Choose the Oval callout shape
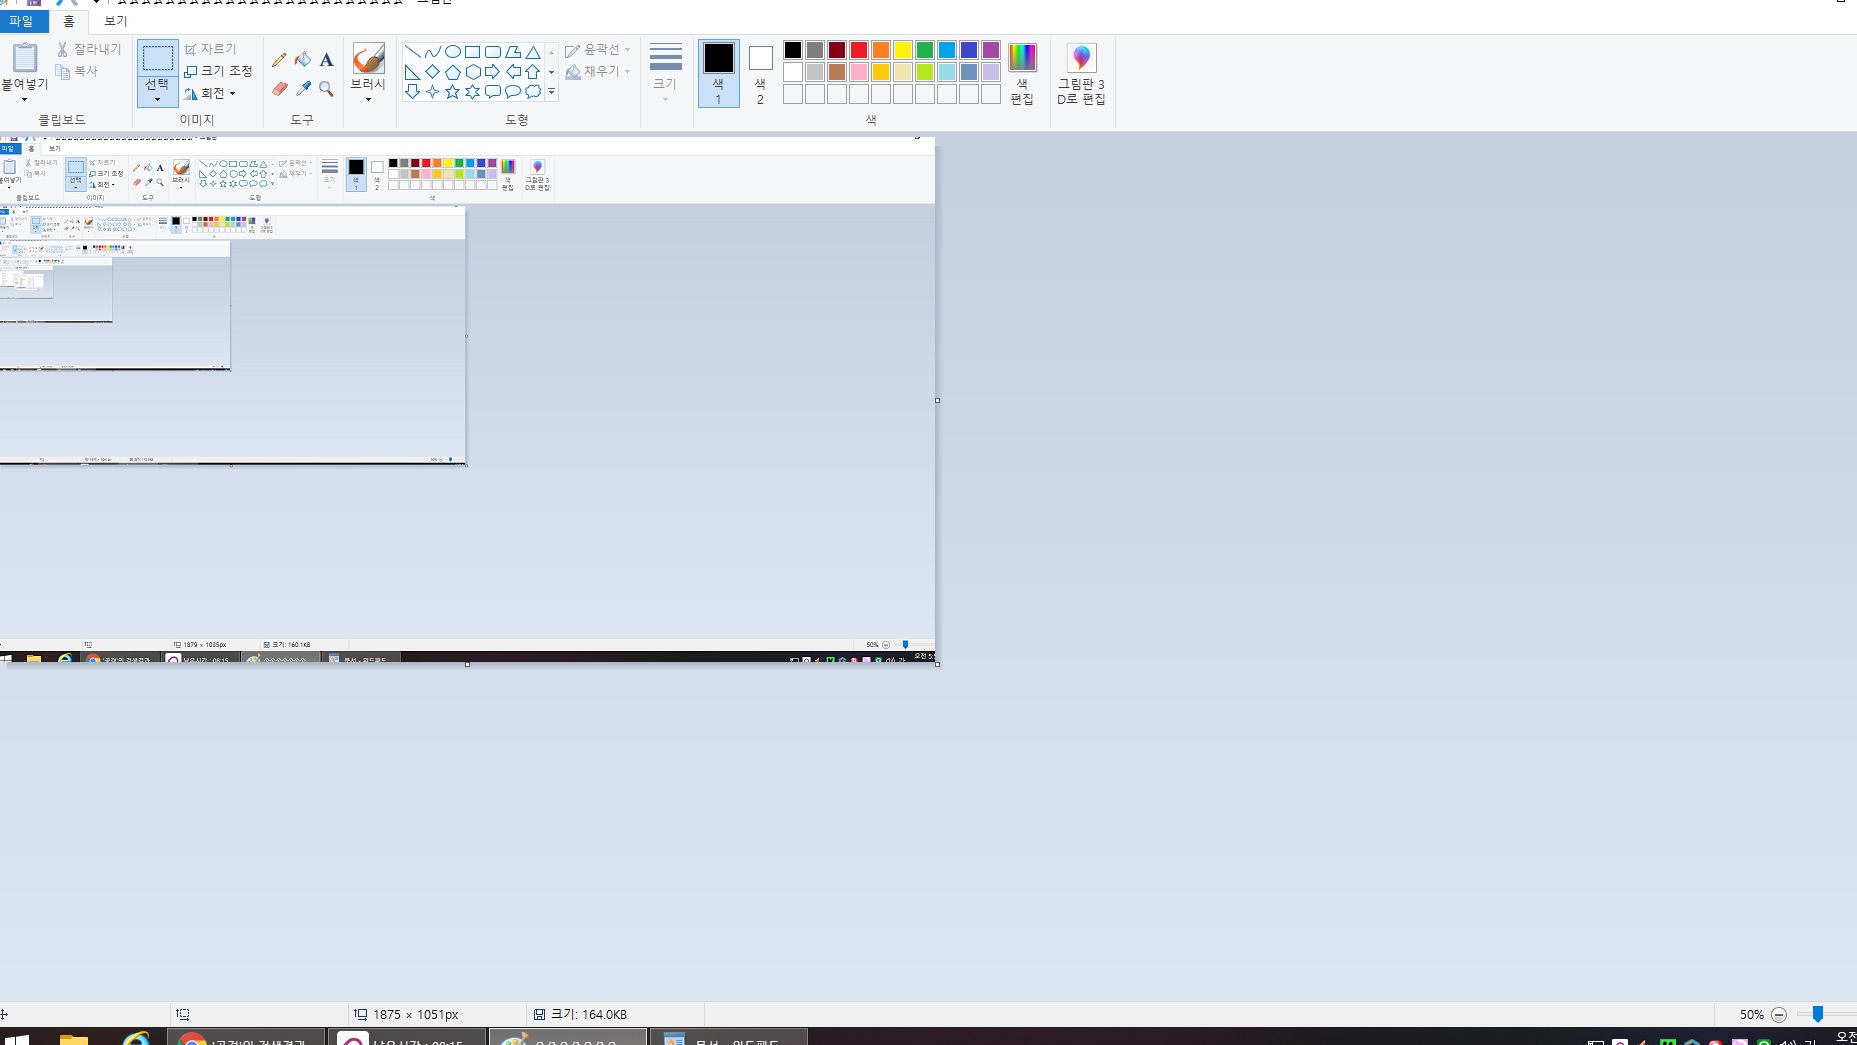This screenshot has height=1045, width=1857. [512, 92]
